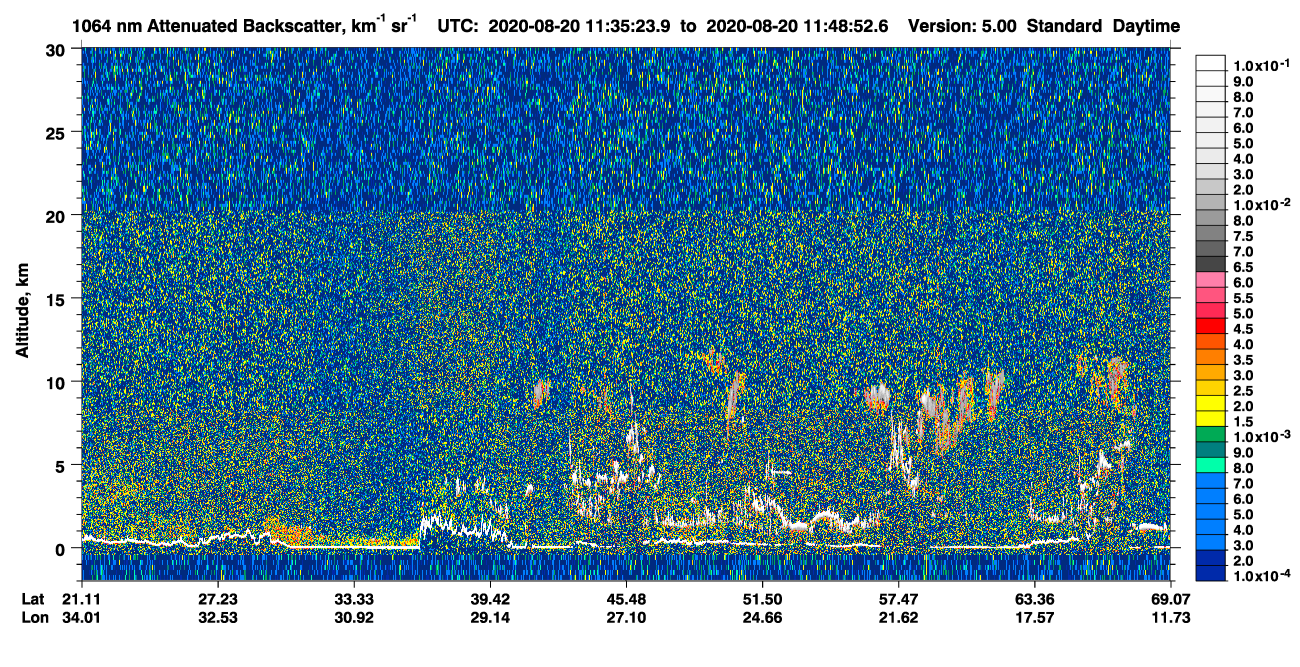Click latitude value "57.47"

pos(898,598)
